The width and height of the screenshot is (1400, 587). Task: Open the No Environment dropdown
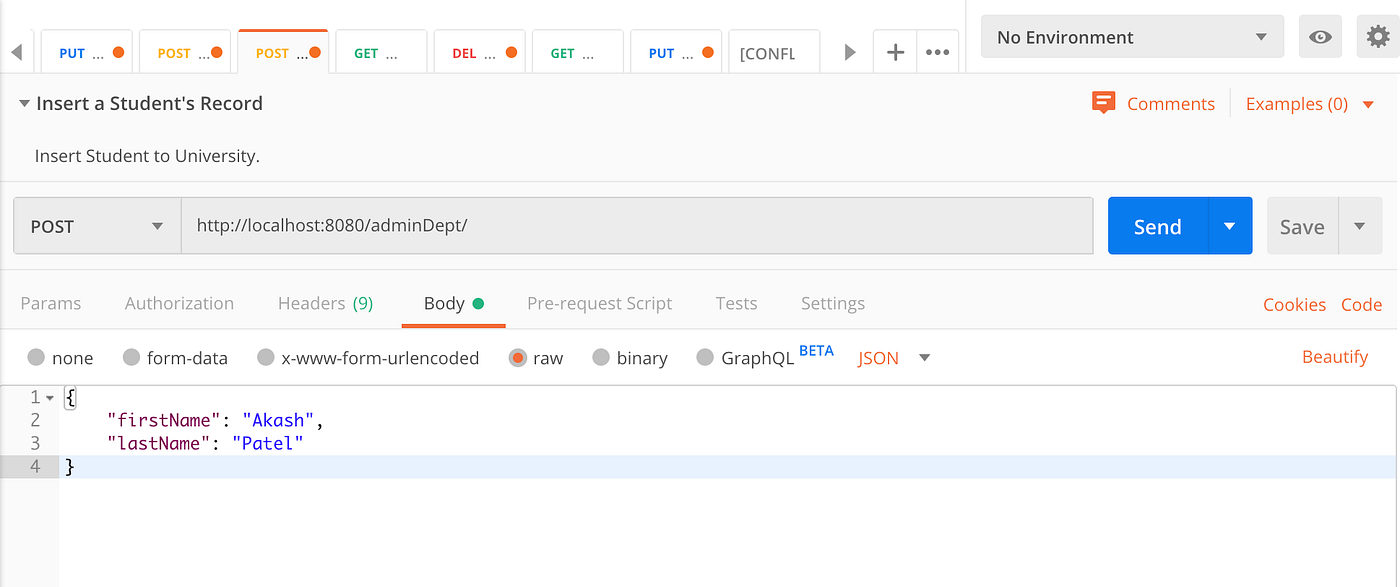(x=1131, y=36)
